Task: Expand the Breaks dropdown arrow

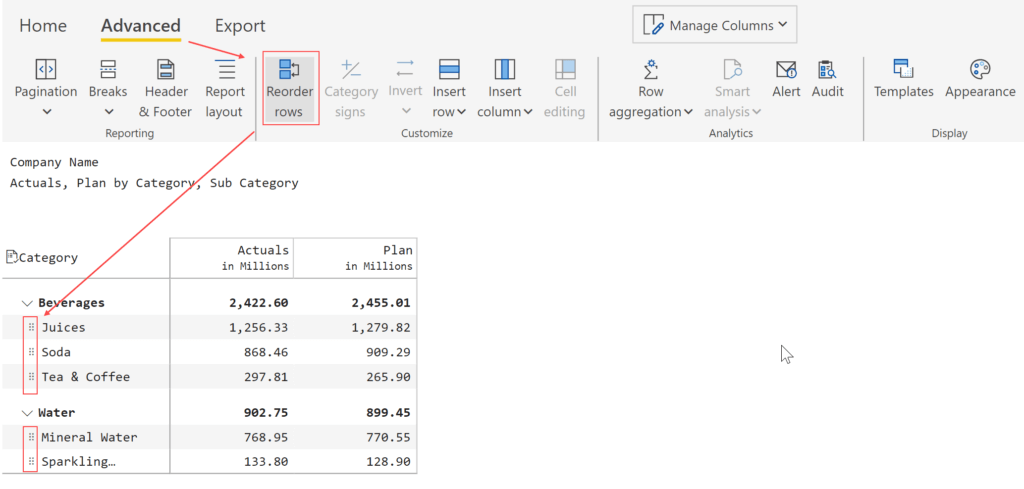Action: 108,112
